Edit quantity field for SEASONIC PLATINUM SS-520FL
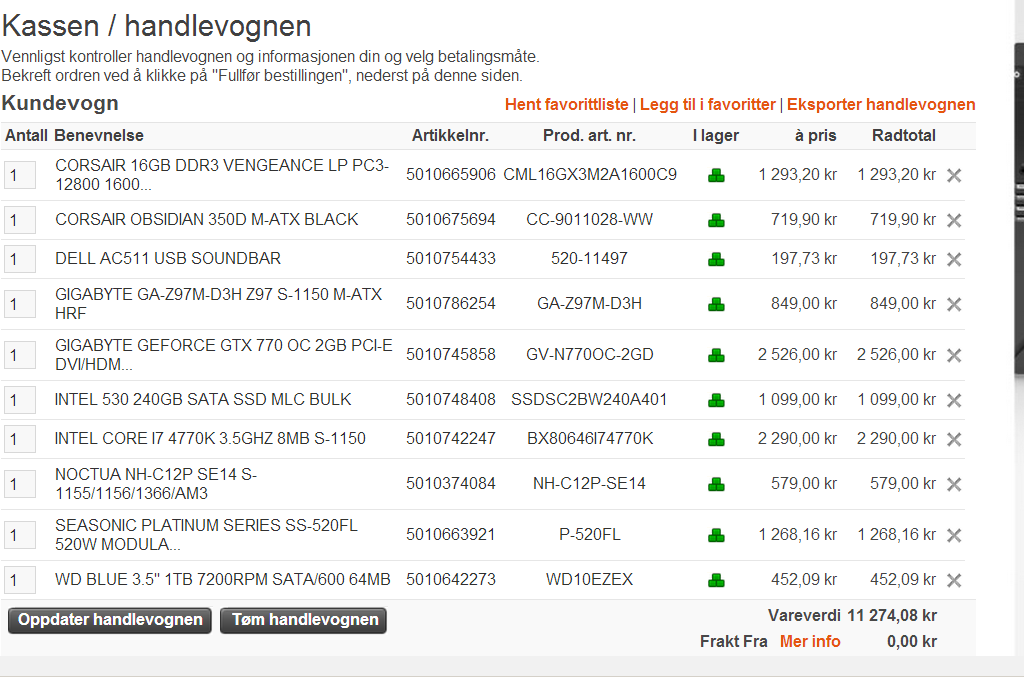 pos(20,535)
